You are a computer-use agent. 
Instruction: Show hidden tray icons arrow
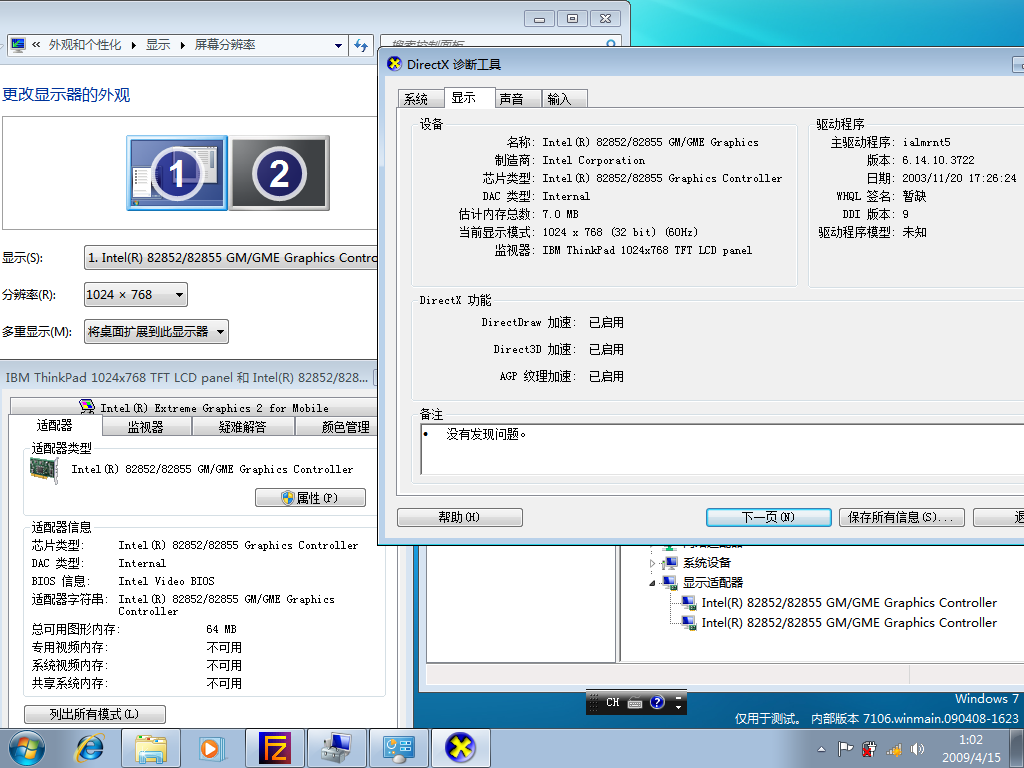pos(822,750)
